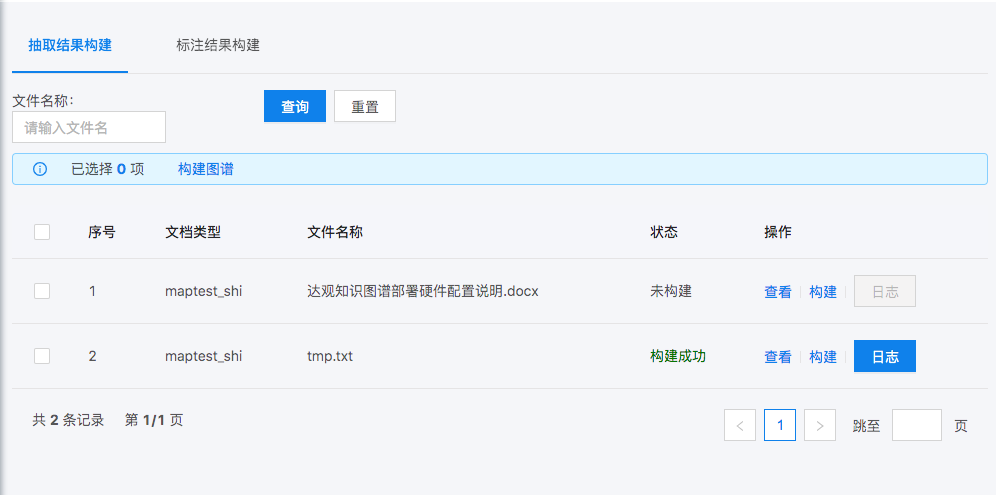This screenshot has height=495, width=996.
Task: Click 构建 for tmp.txt row
Action: coord(823,357)
